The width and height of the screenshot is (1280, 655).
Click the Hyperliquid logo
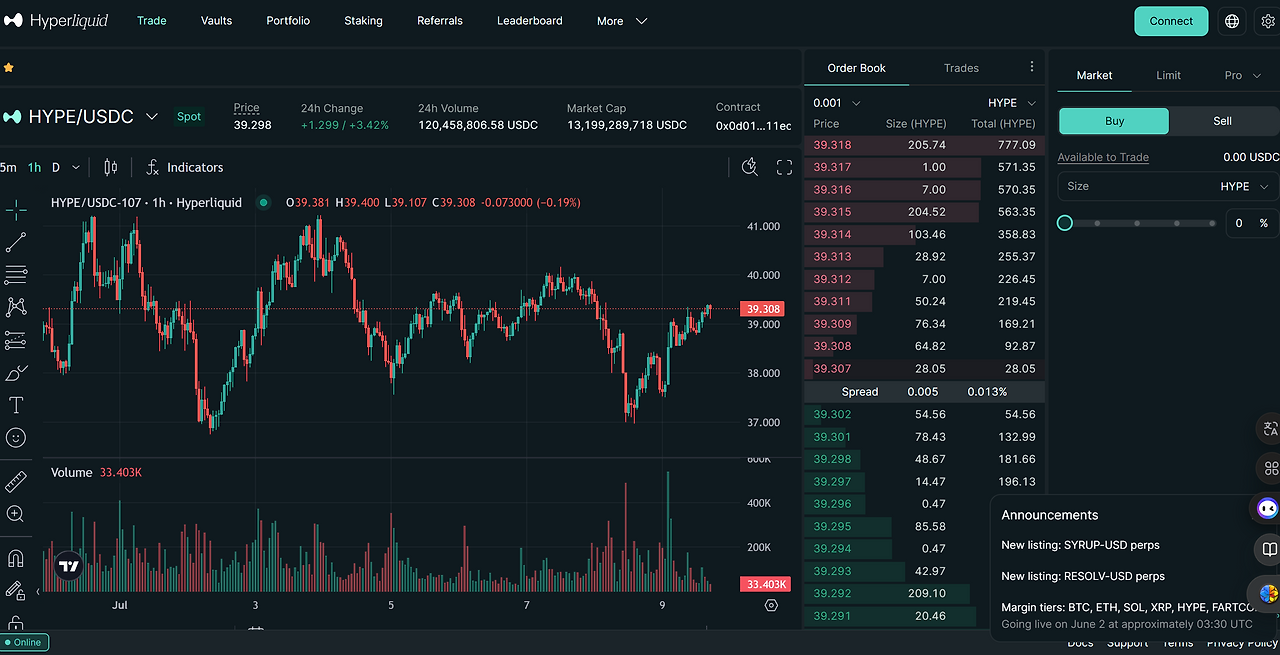(56, 20)
